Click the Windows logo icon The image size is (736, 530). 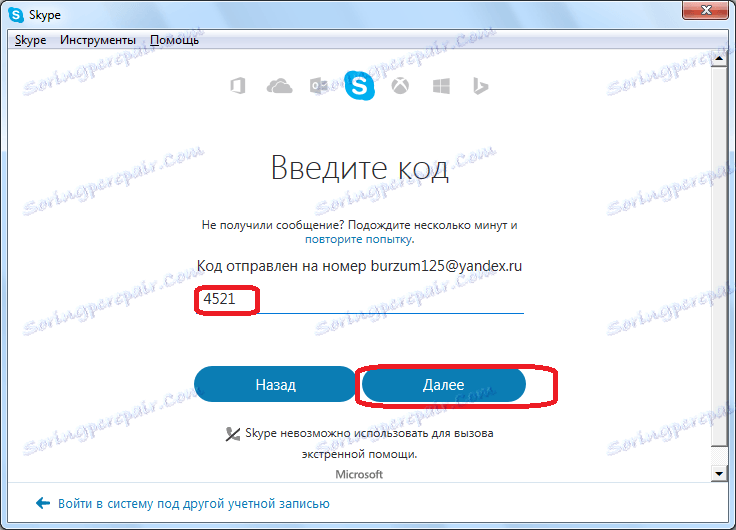click(441, 86)
